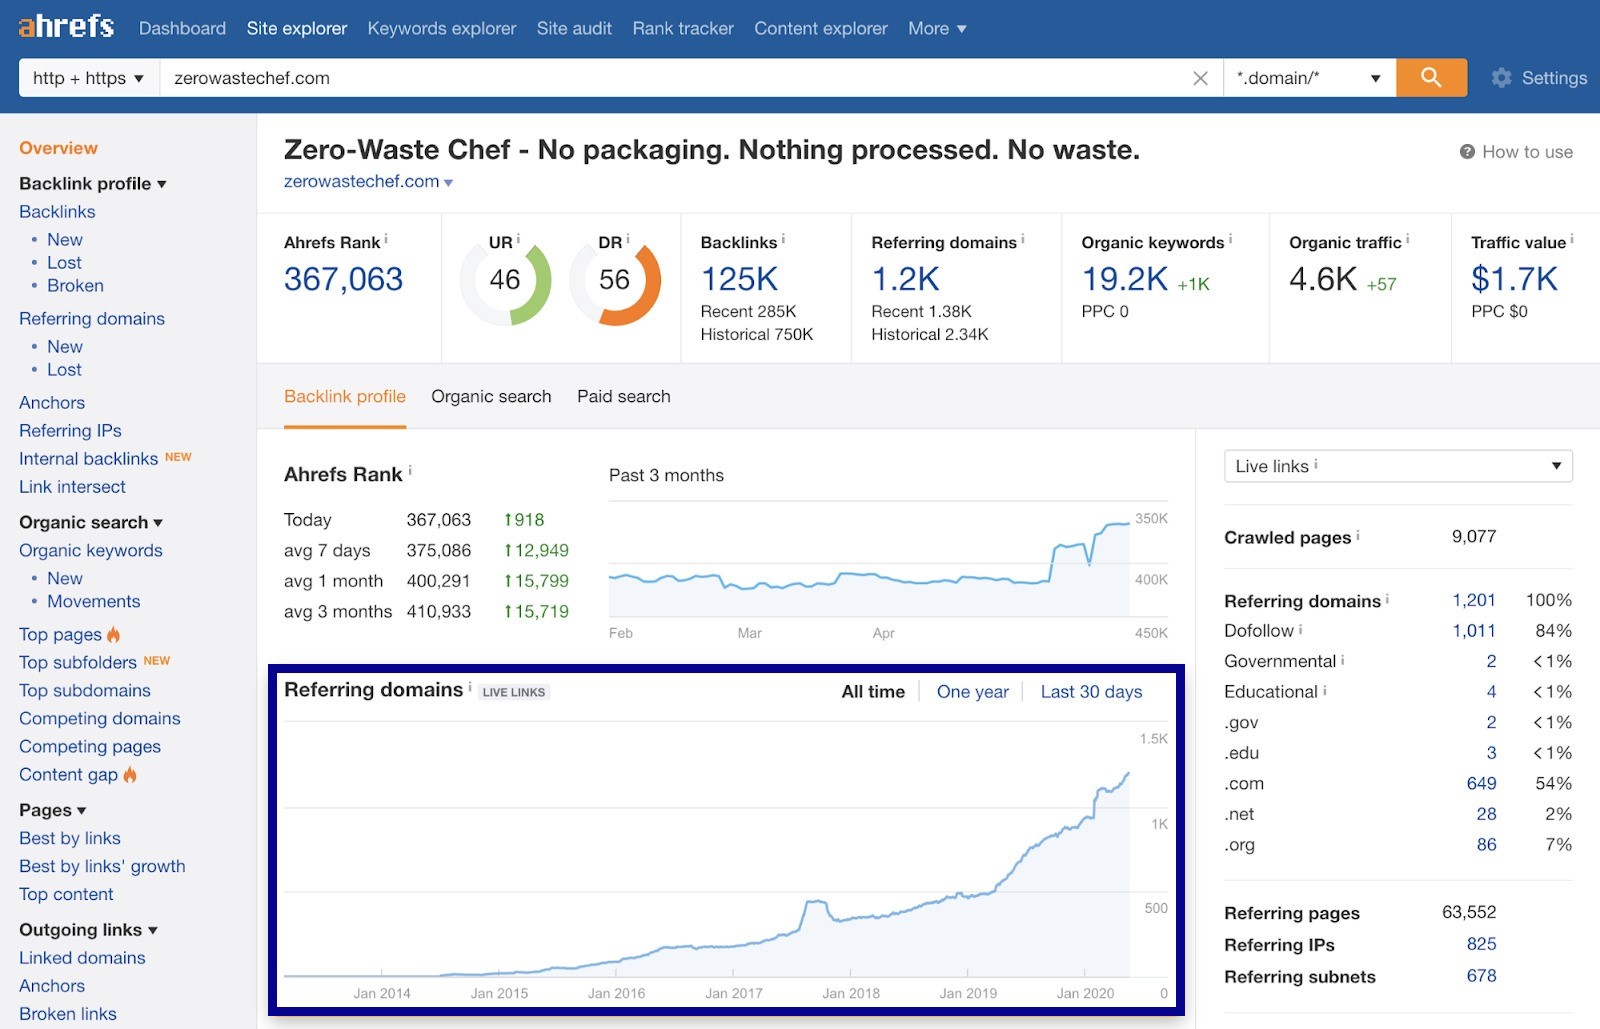This screenshot has width=1600, height=1029.
Task: Open Content gap in the sidebar
Action: pyautogui.click(x=68, y=774)
